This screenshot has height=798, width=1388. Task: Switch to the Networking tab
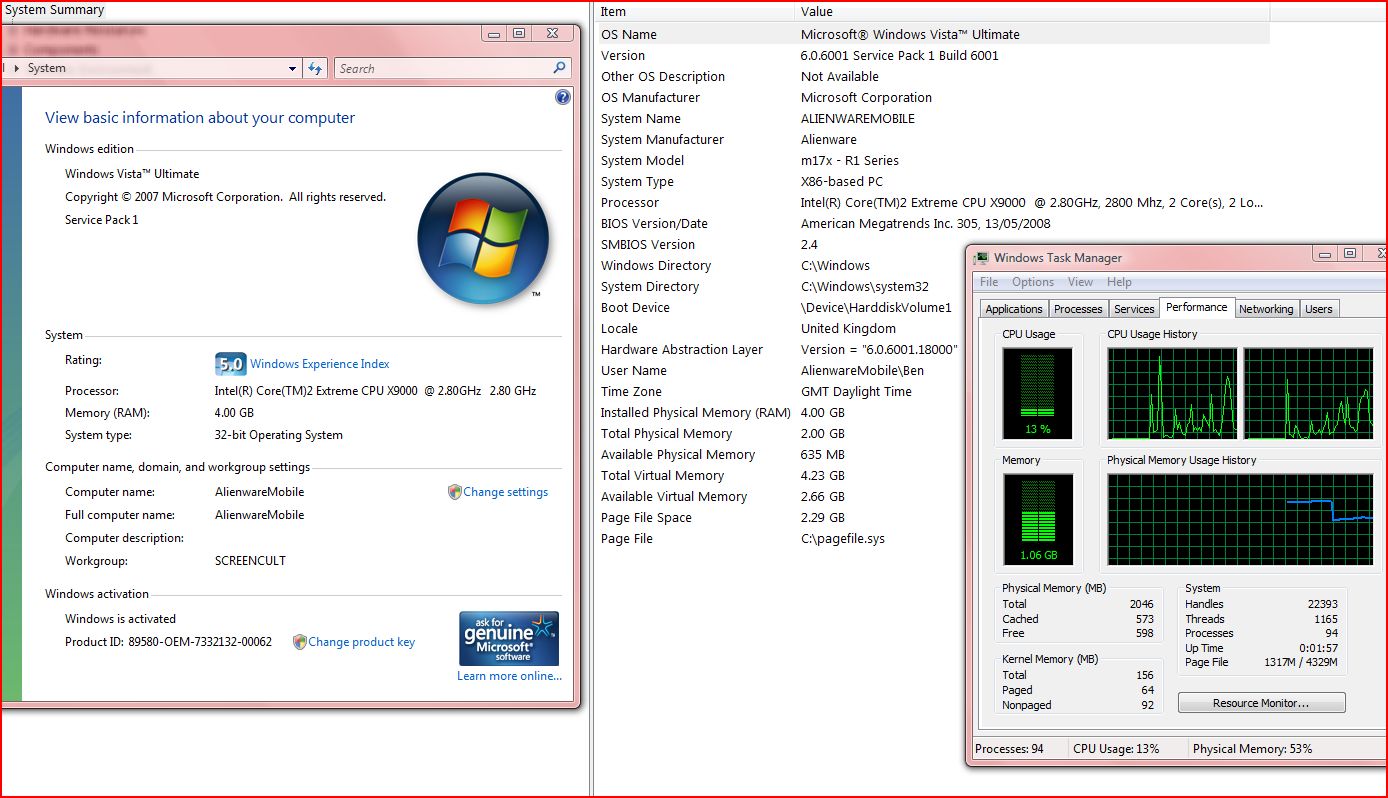(x=1266, y=309)
